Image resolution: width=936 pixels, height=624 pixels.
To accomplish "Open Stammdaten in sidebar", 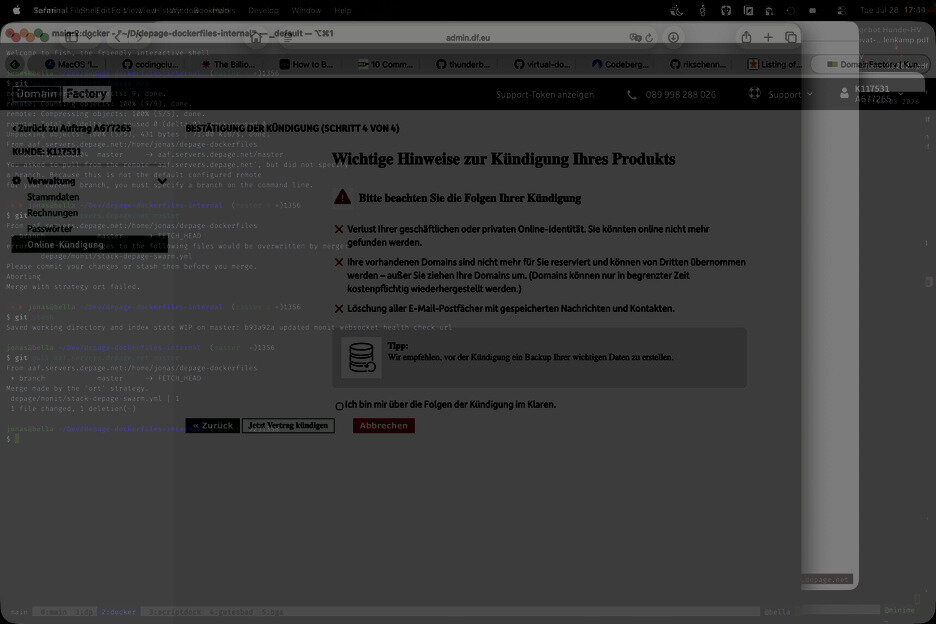I will [x=53, y=197].
